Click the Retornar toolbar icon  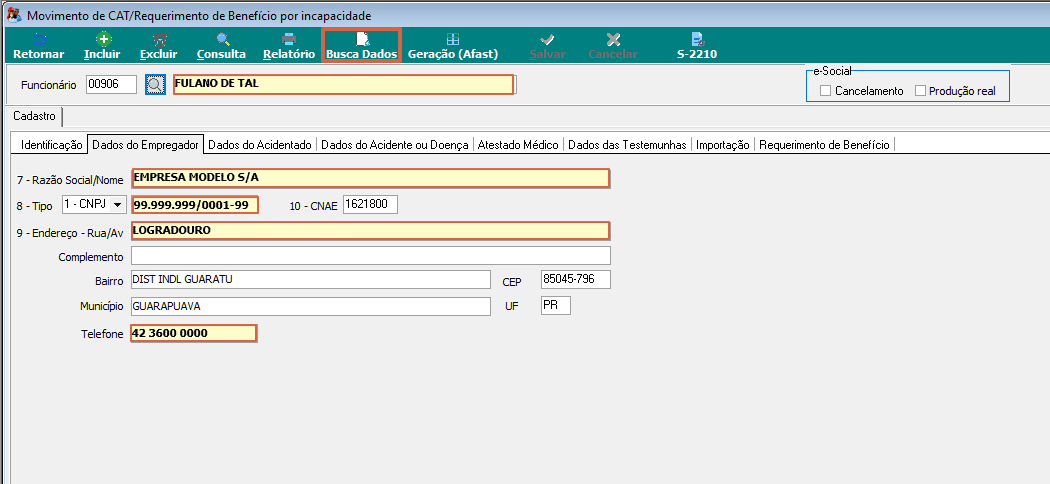click(x=39, y=39)
